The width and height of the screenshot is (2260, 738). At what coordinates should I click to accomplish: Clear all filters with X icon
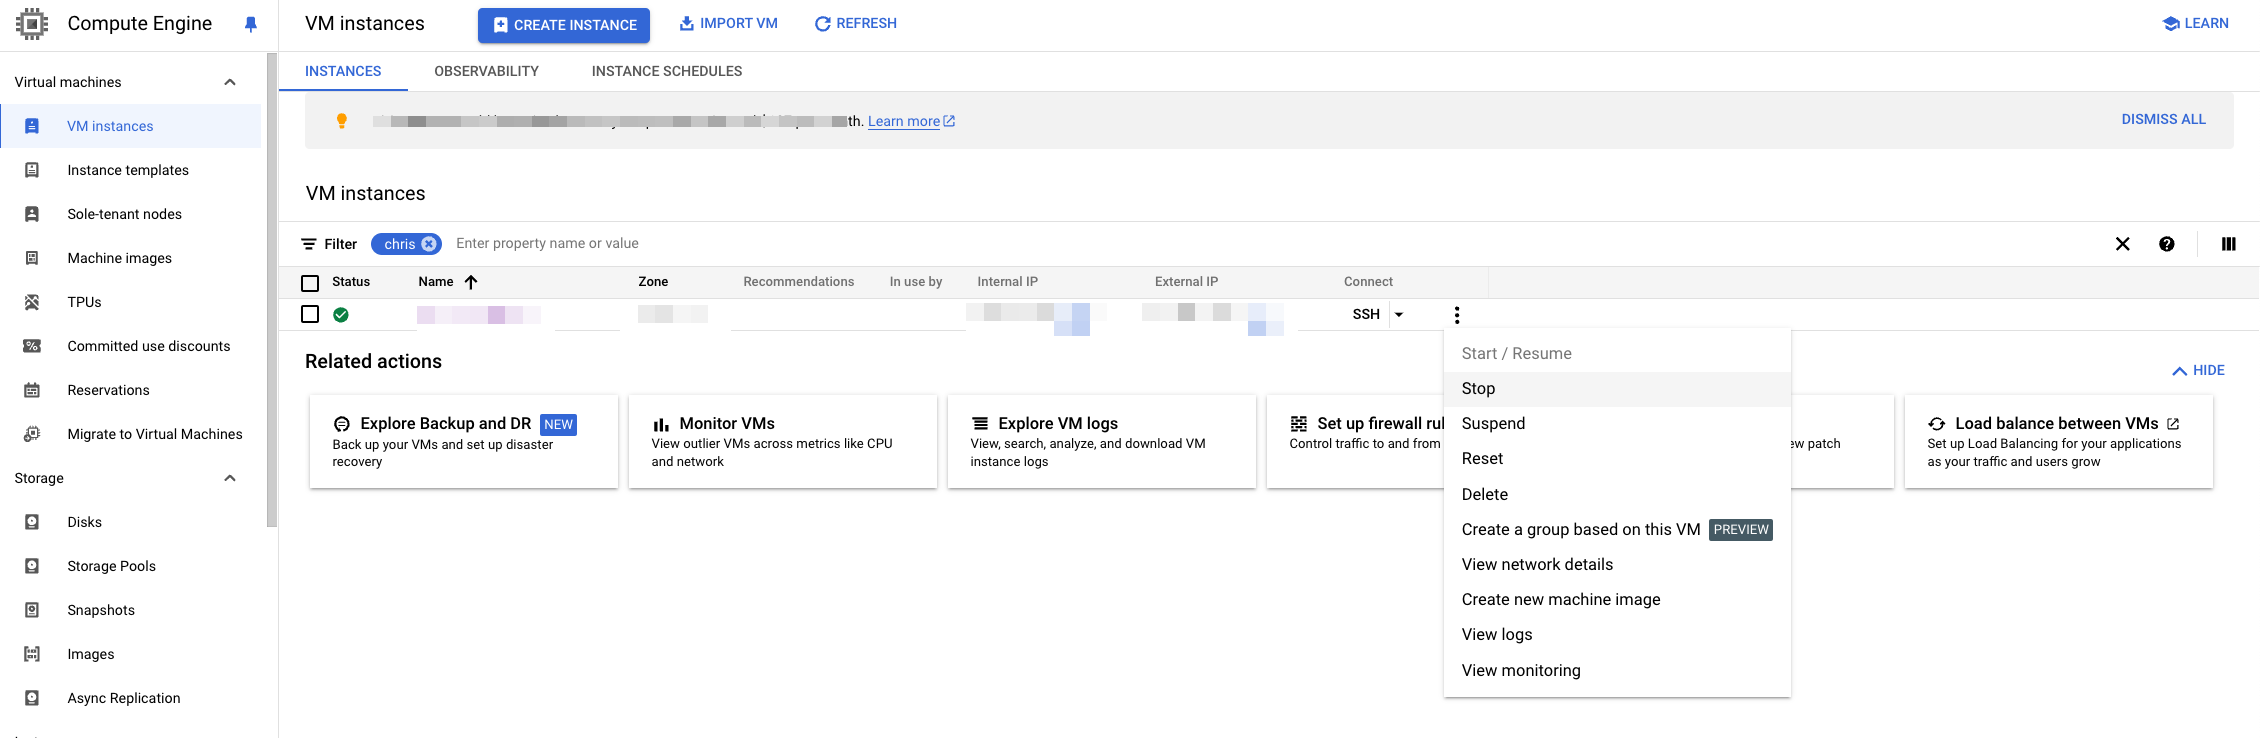2123,244
